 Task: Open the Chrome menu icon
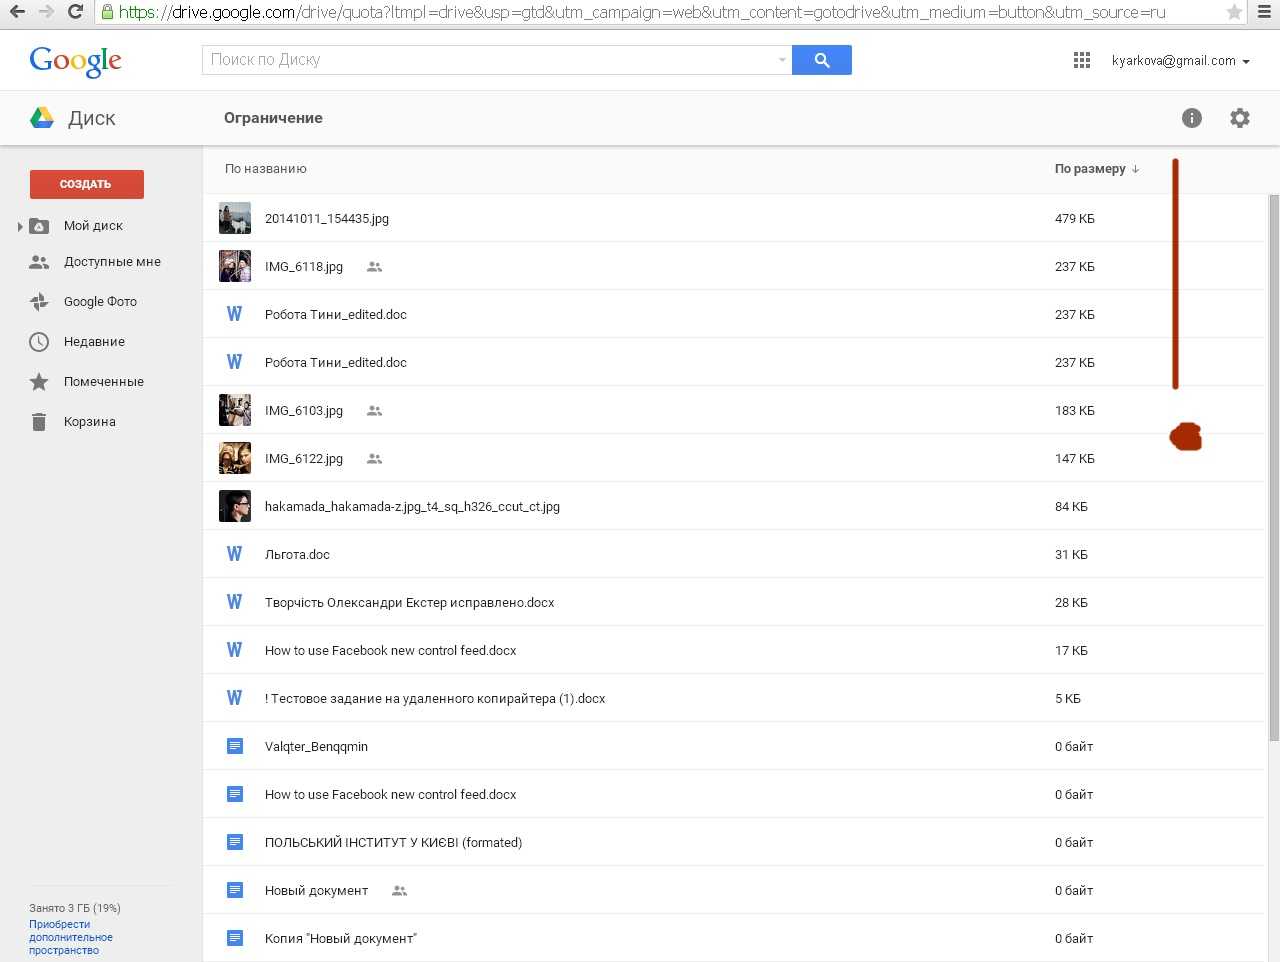coord(1265,12)
